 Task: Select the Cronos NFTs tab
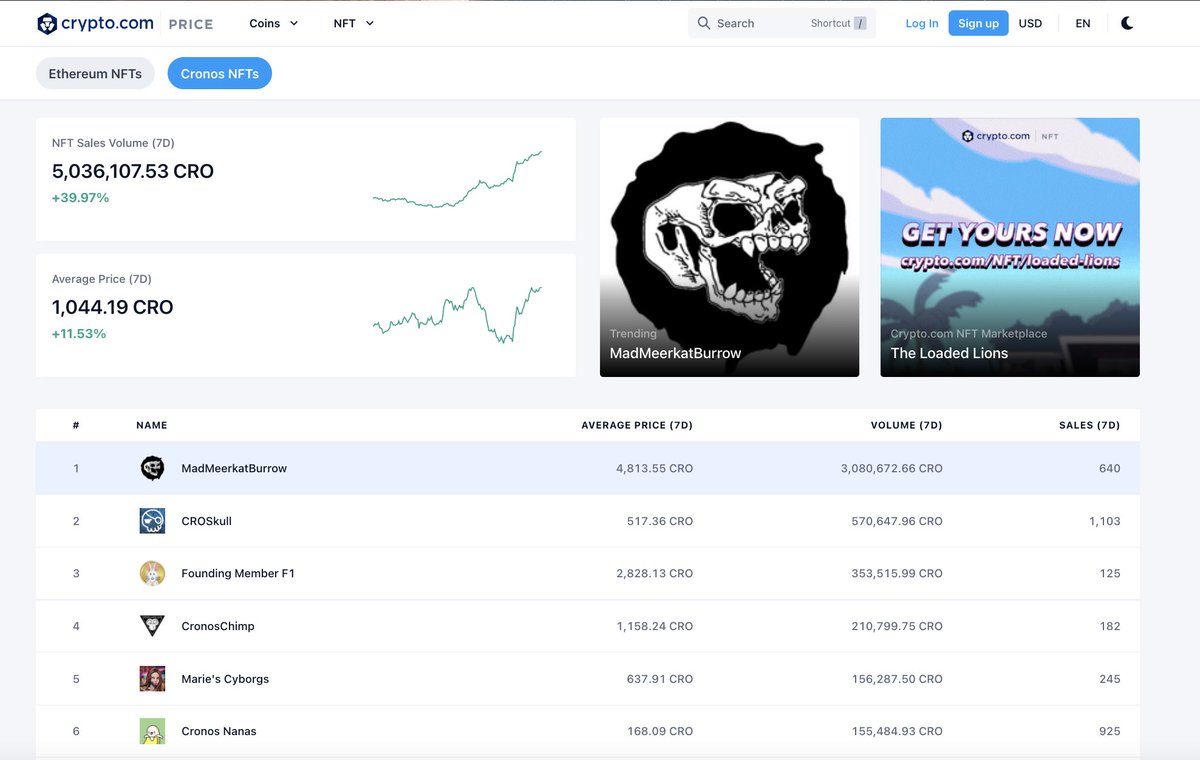click(220, 73)
